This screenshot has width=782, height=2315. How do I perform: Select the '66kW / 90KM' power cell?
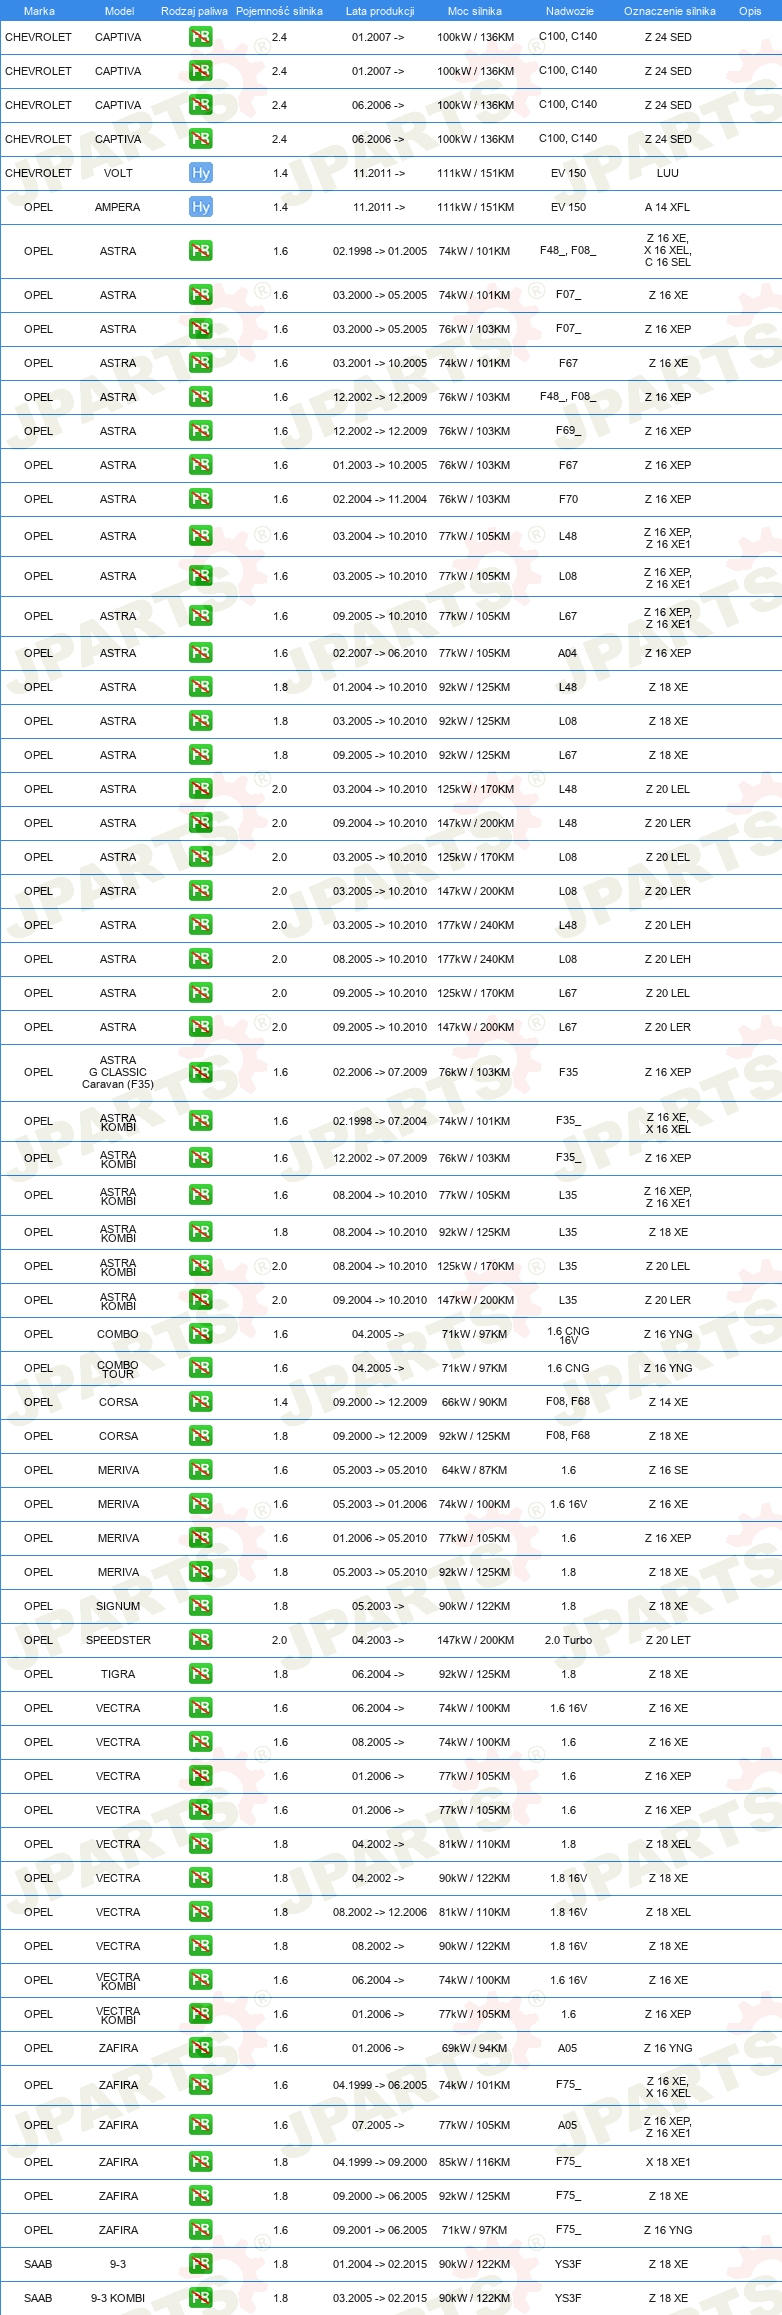point(474,1402)
